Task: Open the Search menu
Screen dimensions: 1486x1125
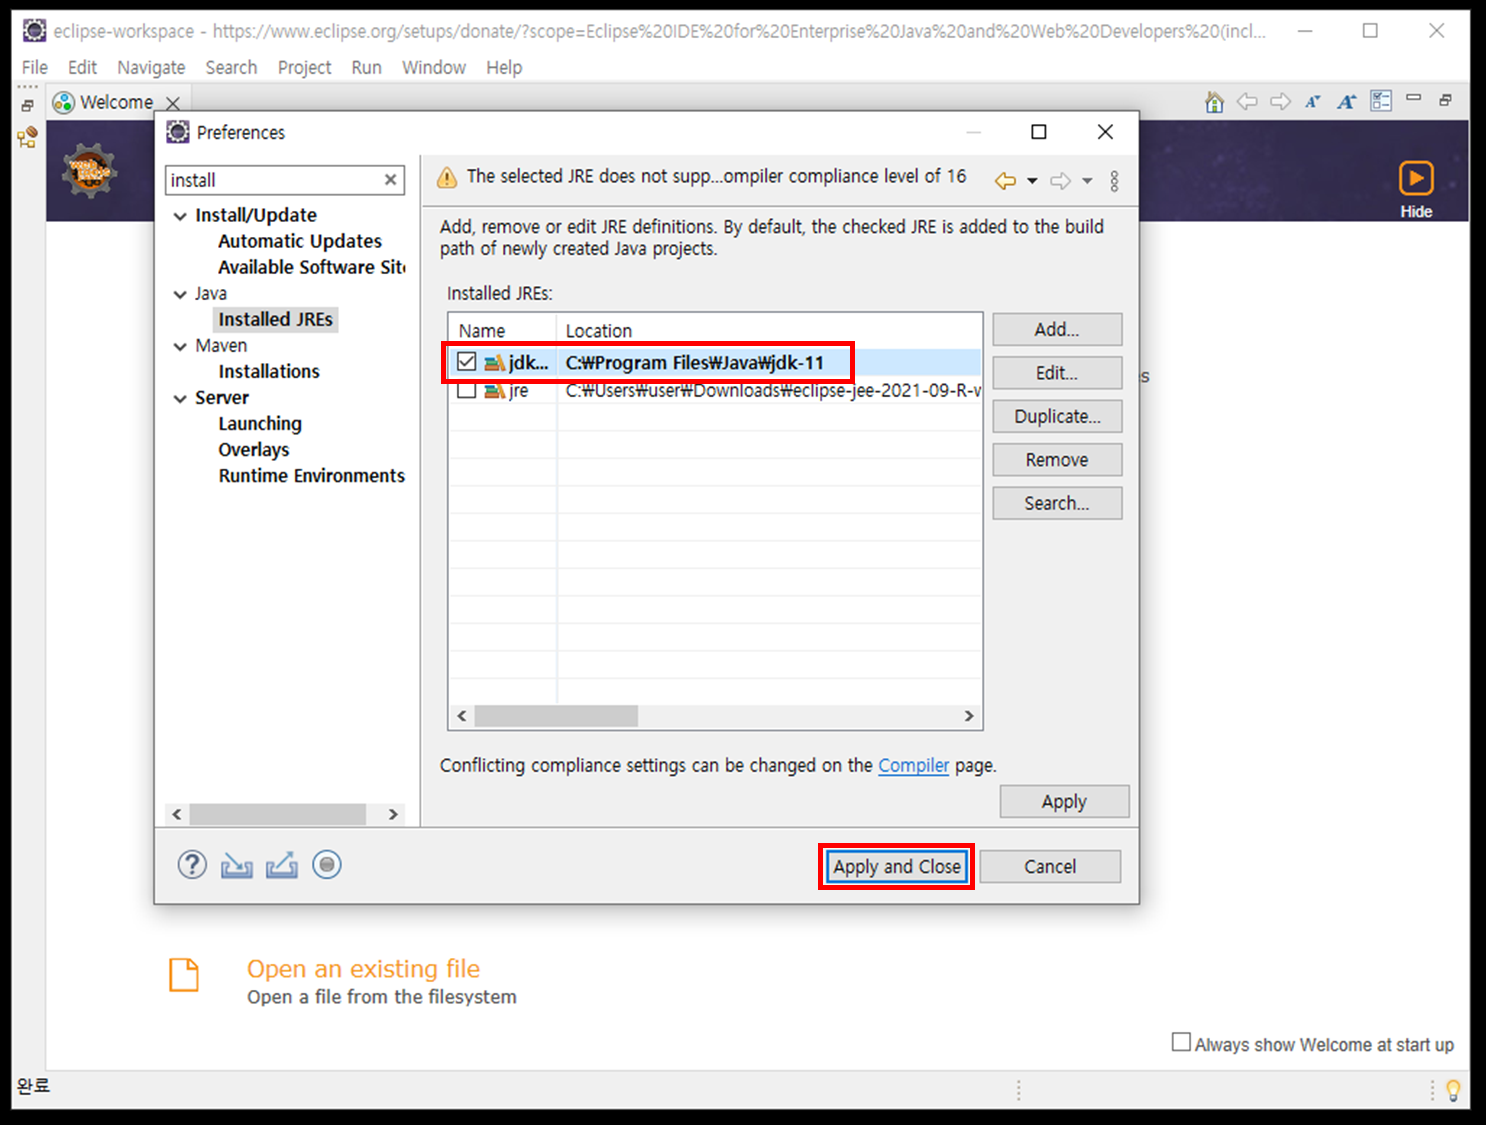Action: click(x=231, y=67)
